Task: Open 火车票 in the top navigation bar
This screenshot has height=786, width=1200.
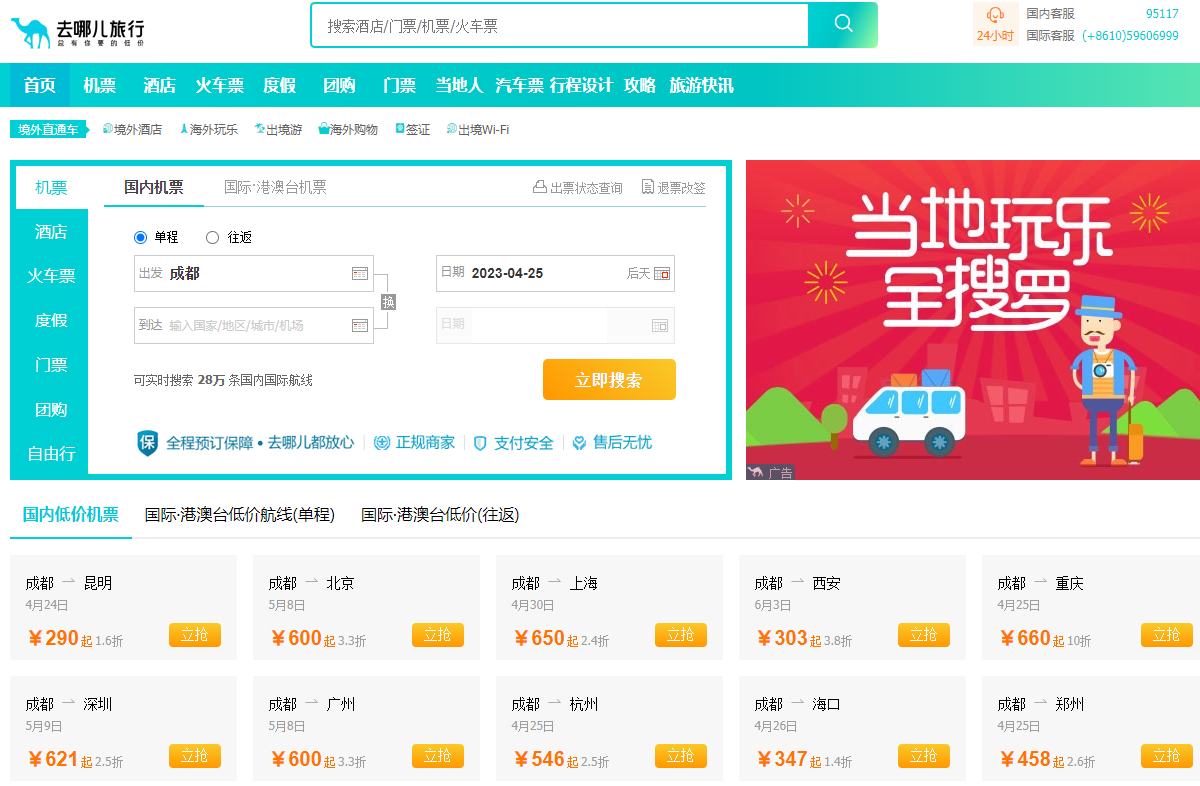Action: [219, 85]
